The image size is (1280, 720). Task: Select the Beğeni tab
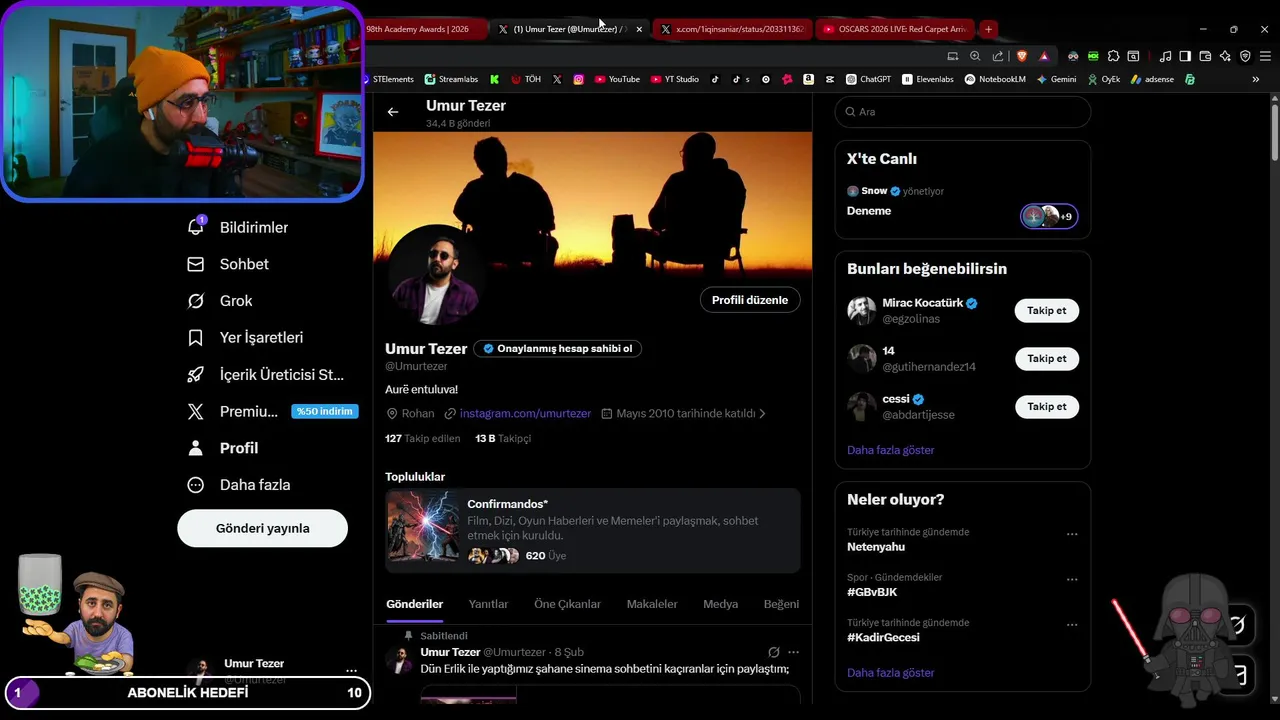click(x=781, y=604)
